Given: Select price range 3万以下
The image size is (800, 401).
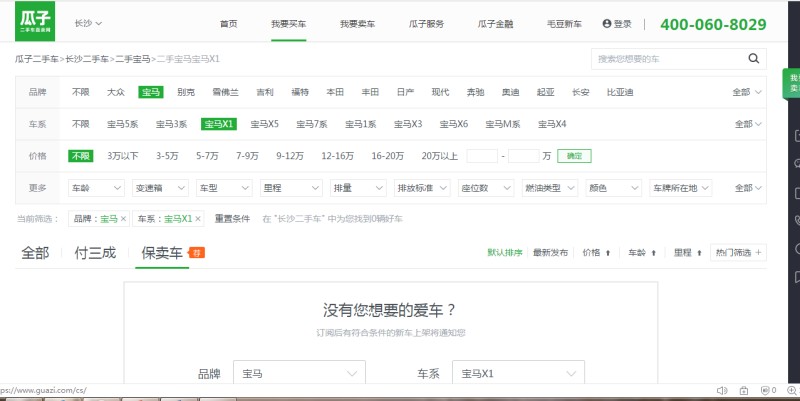Looking at the screenshot, I should pyautogui.click(x=122, y=156).
